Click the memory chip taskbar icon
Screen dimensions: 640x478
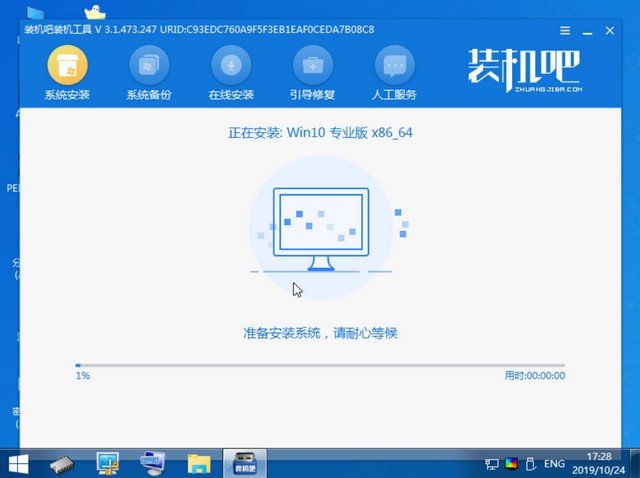(62, 463)
